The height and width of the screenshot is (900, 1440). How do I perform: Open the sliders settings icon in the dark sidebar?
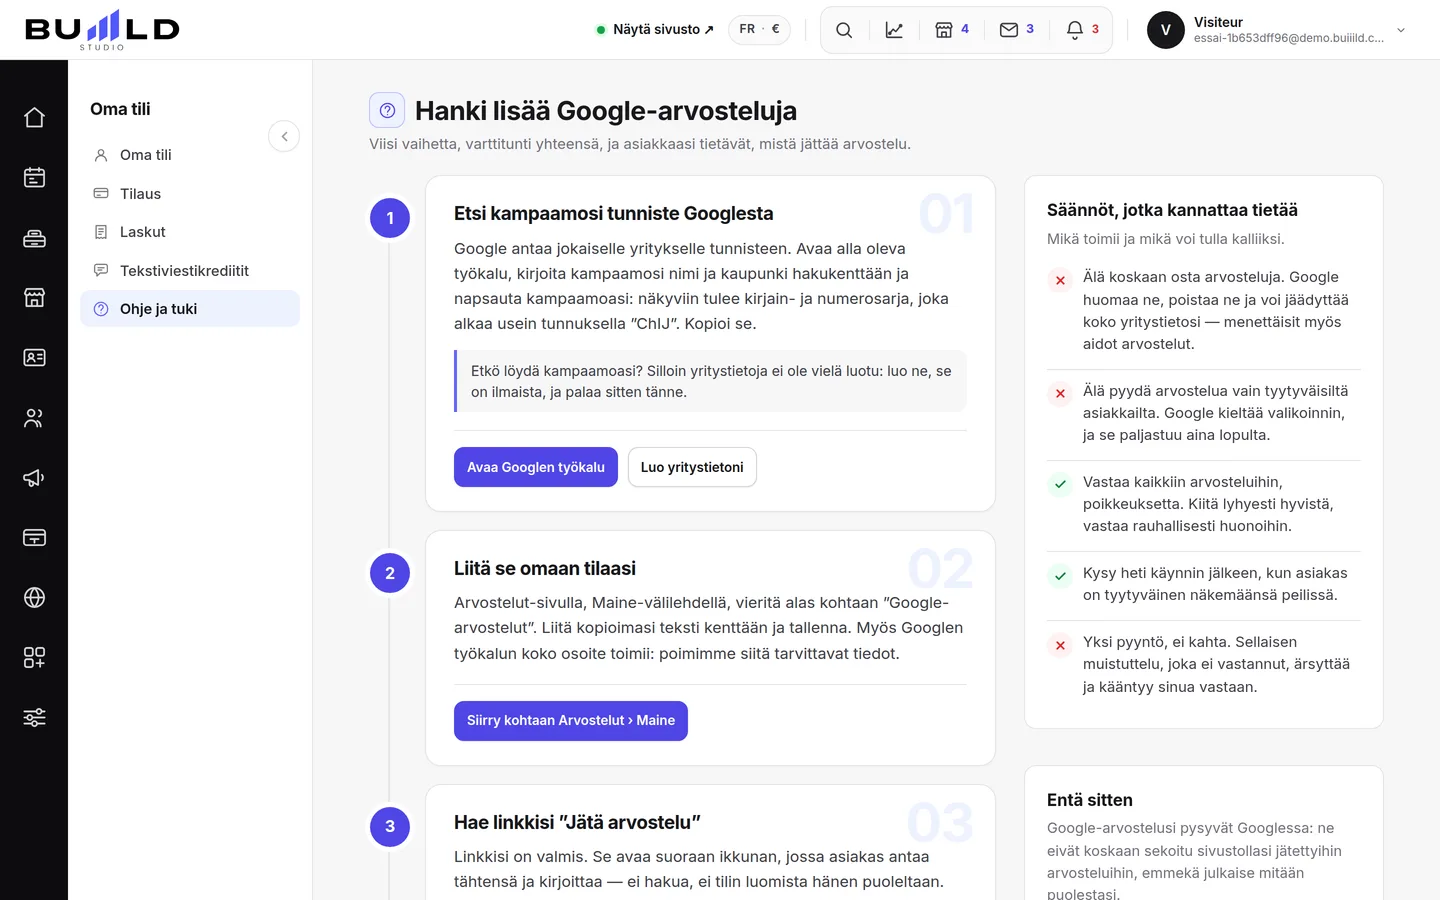click(34, 718)
